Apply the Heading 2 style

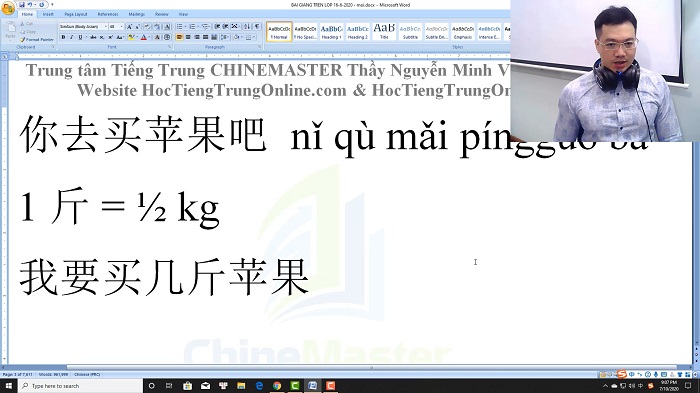(x=358, y=32)
